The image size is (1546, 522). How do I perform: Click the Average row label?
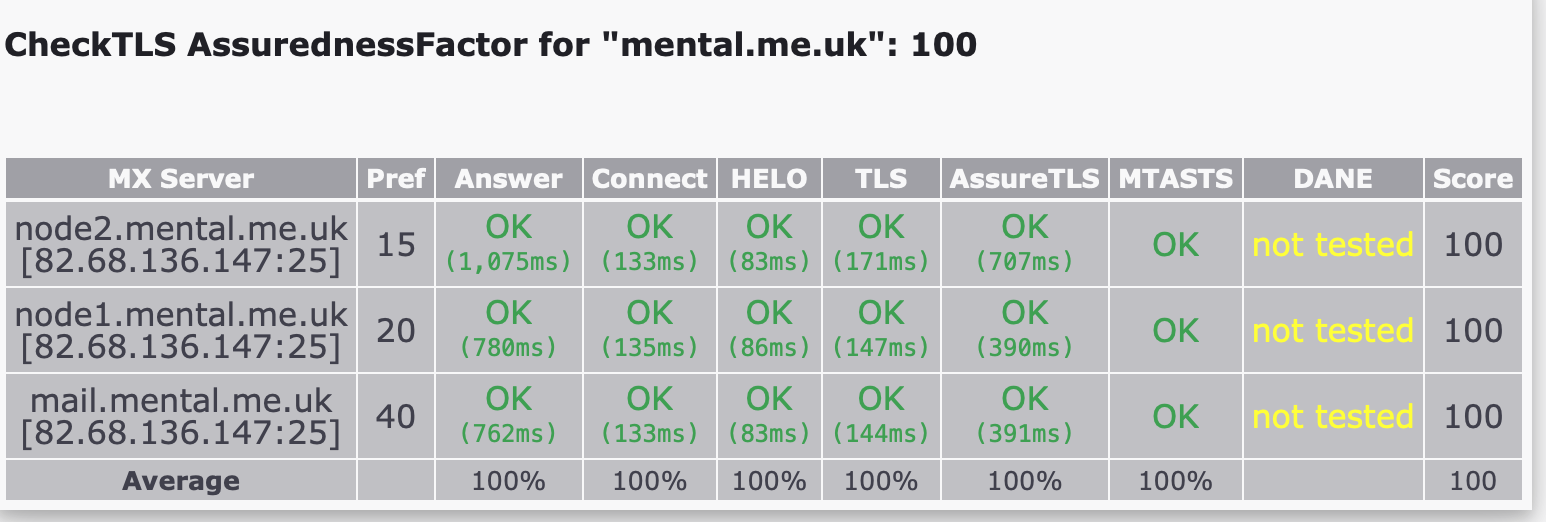pos(181,481)
